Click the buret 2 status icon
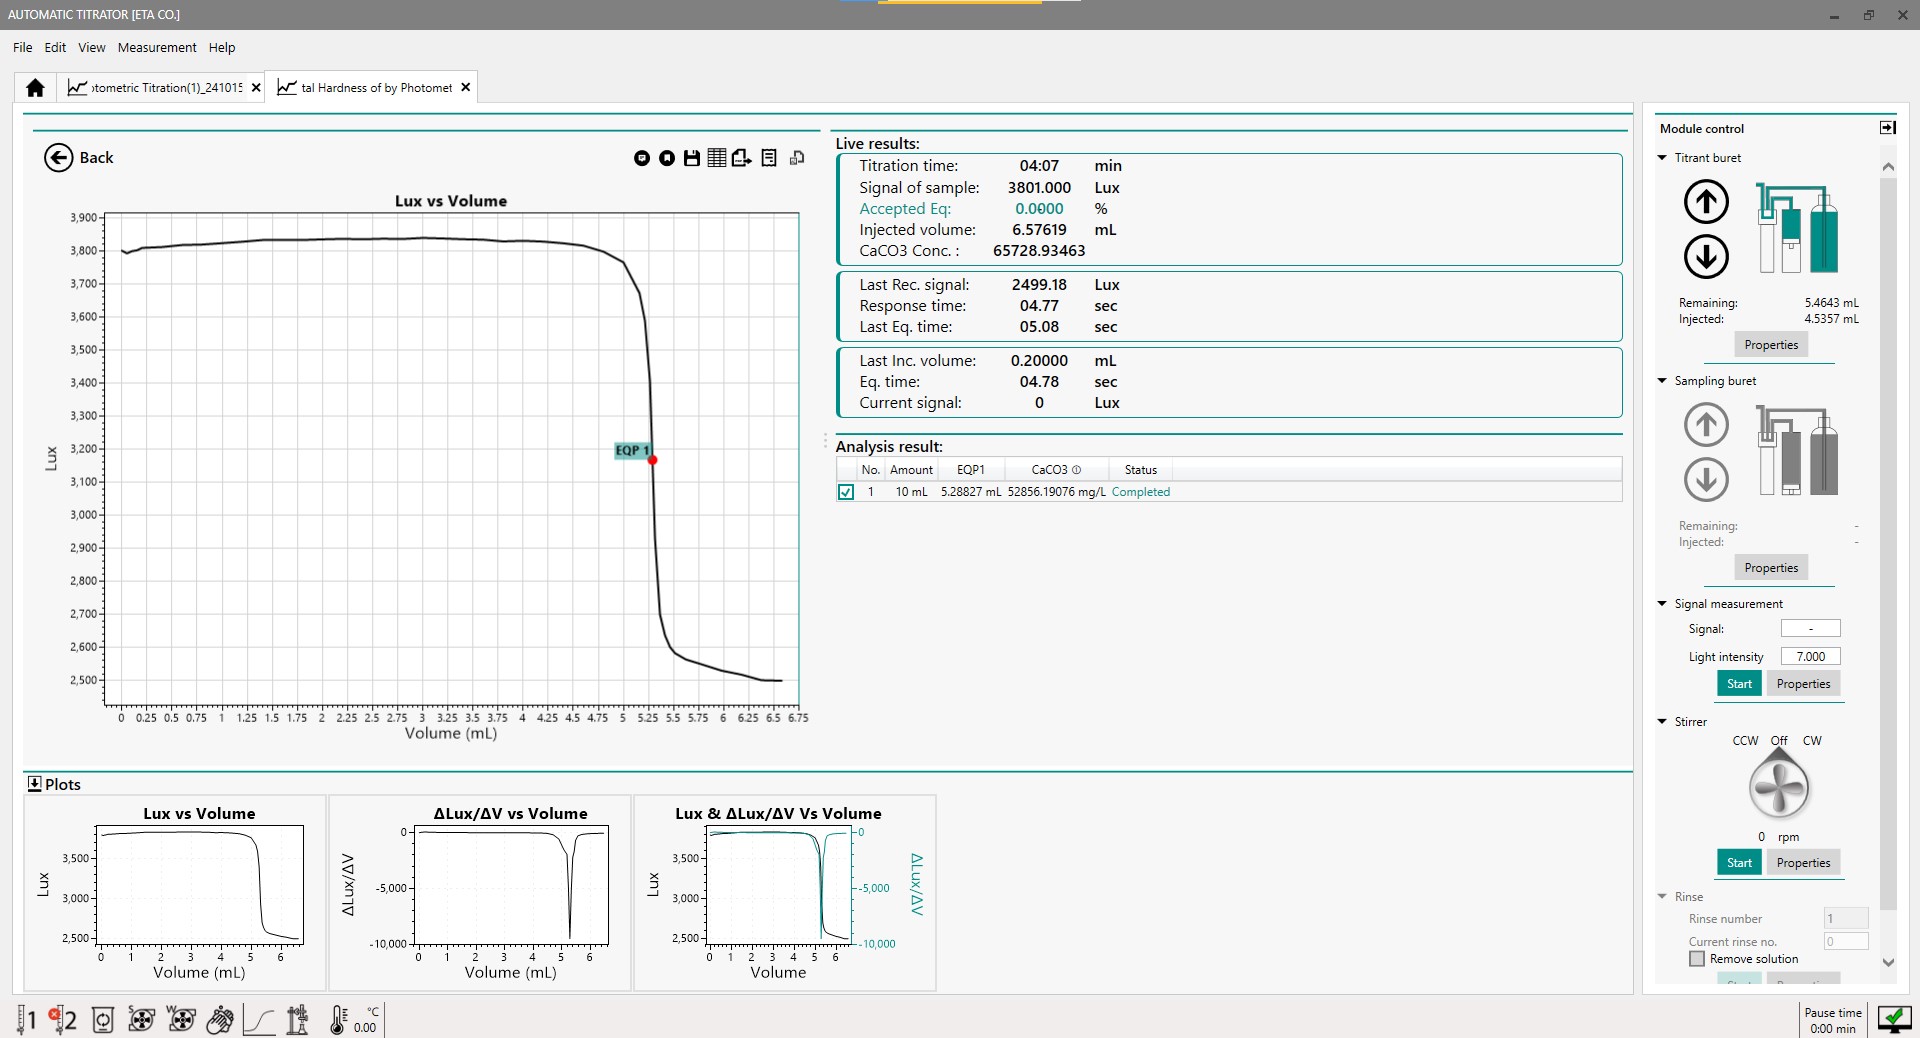 coord(62,1019)
